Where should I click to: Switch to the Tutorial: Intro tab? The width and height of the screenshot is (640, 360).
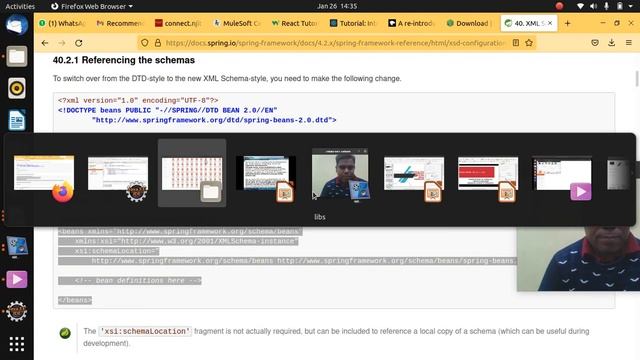tap(353, 23)
